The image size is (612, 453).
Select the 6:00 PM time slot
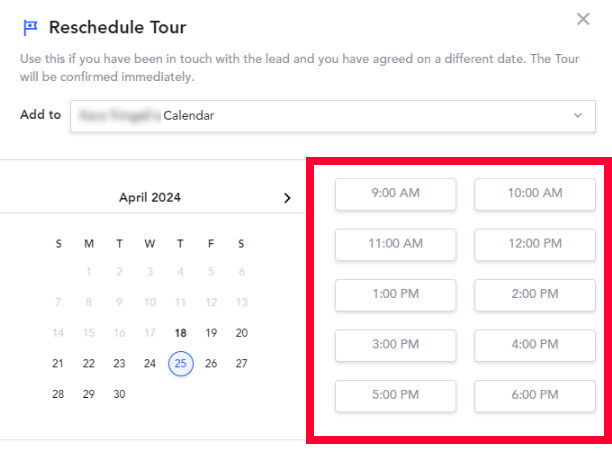click(535, 396)
